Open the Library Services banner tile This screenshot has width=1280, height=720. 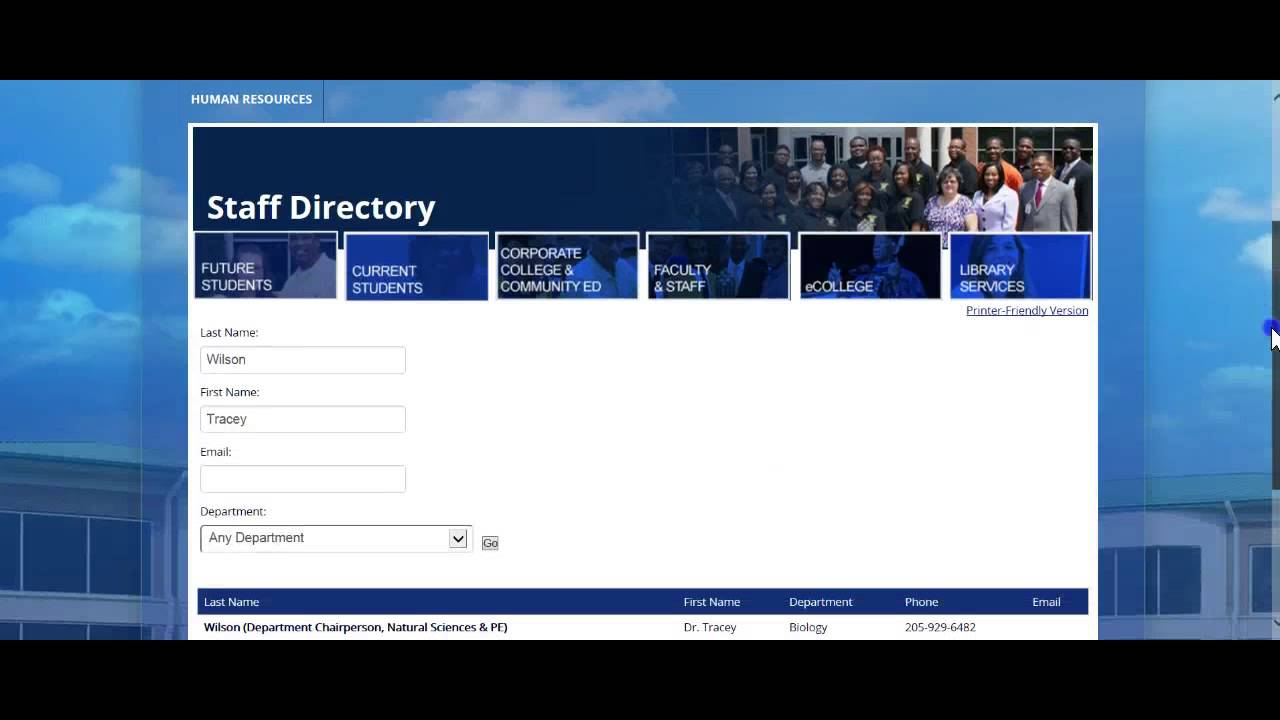pyautogui.click(x=1020, y=266)
